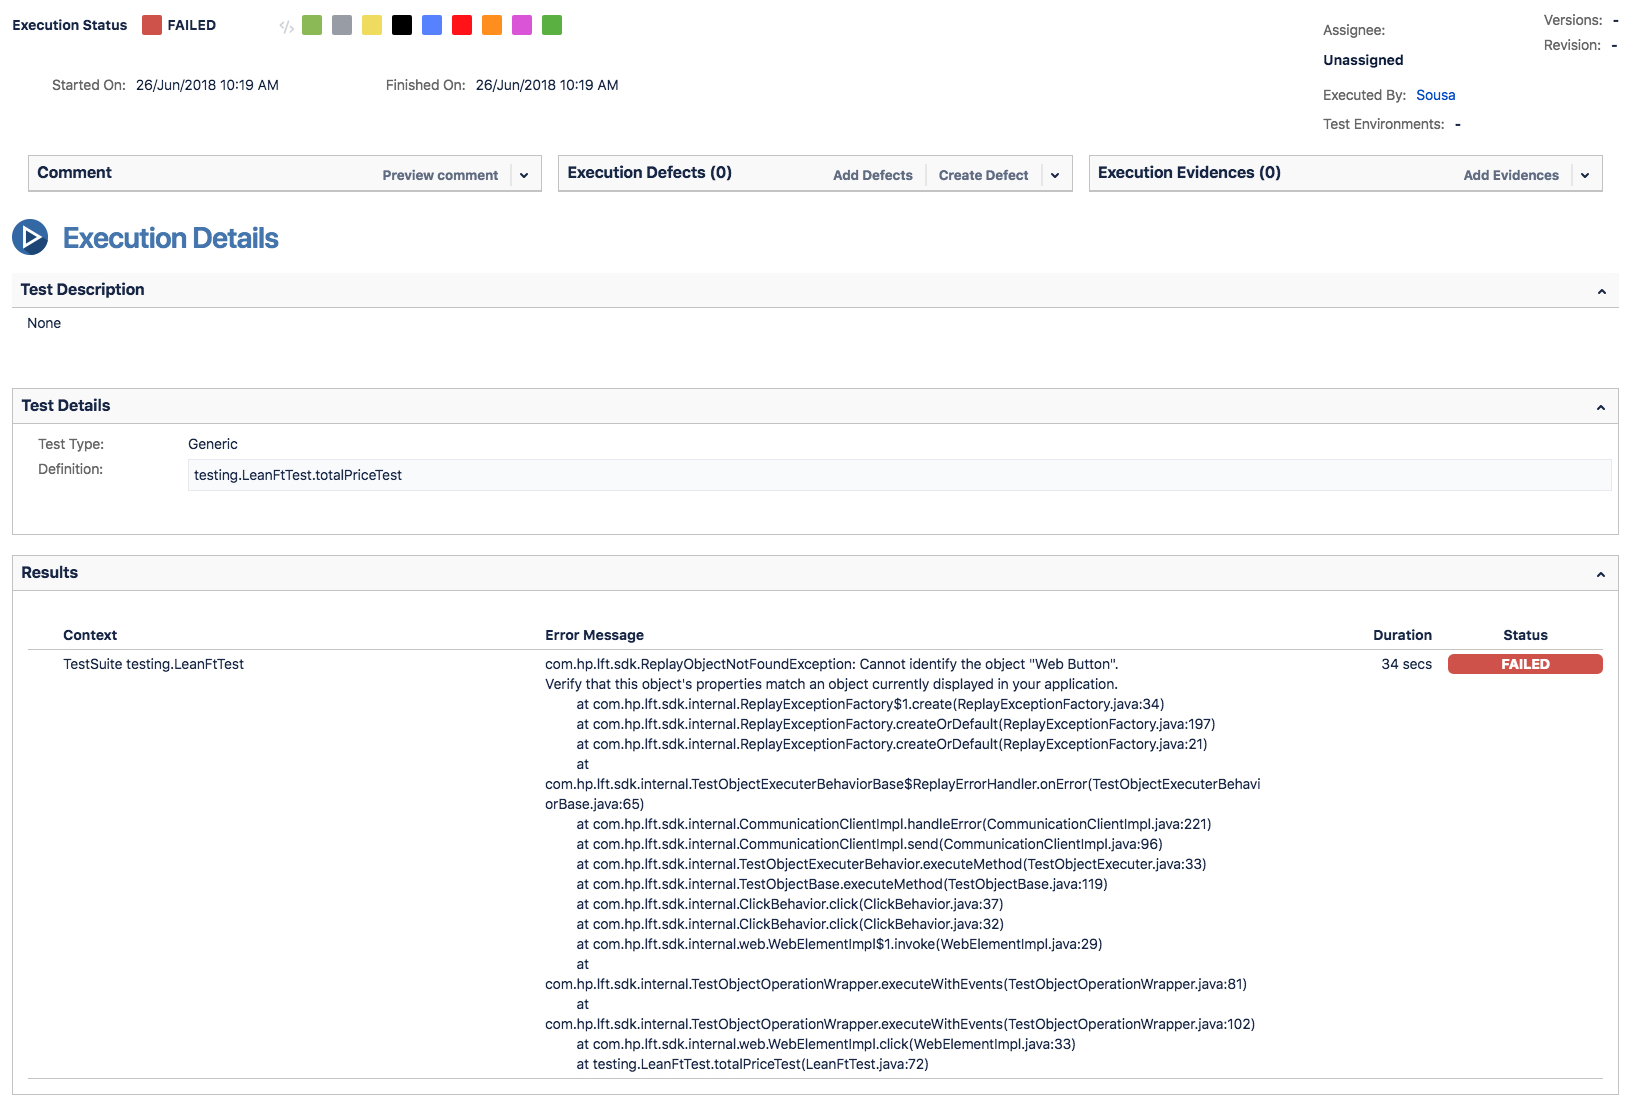Click the Duration column header
Image resolution: width=1631 pixels, height=1110 pixels.
point(1402,635)
